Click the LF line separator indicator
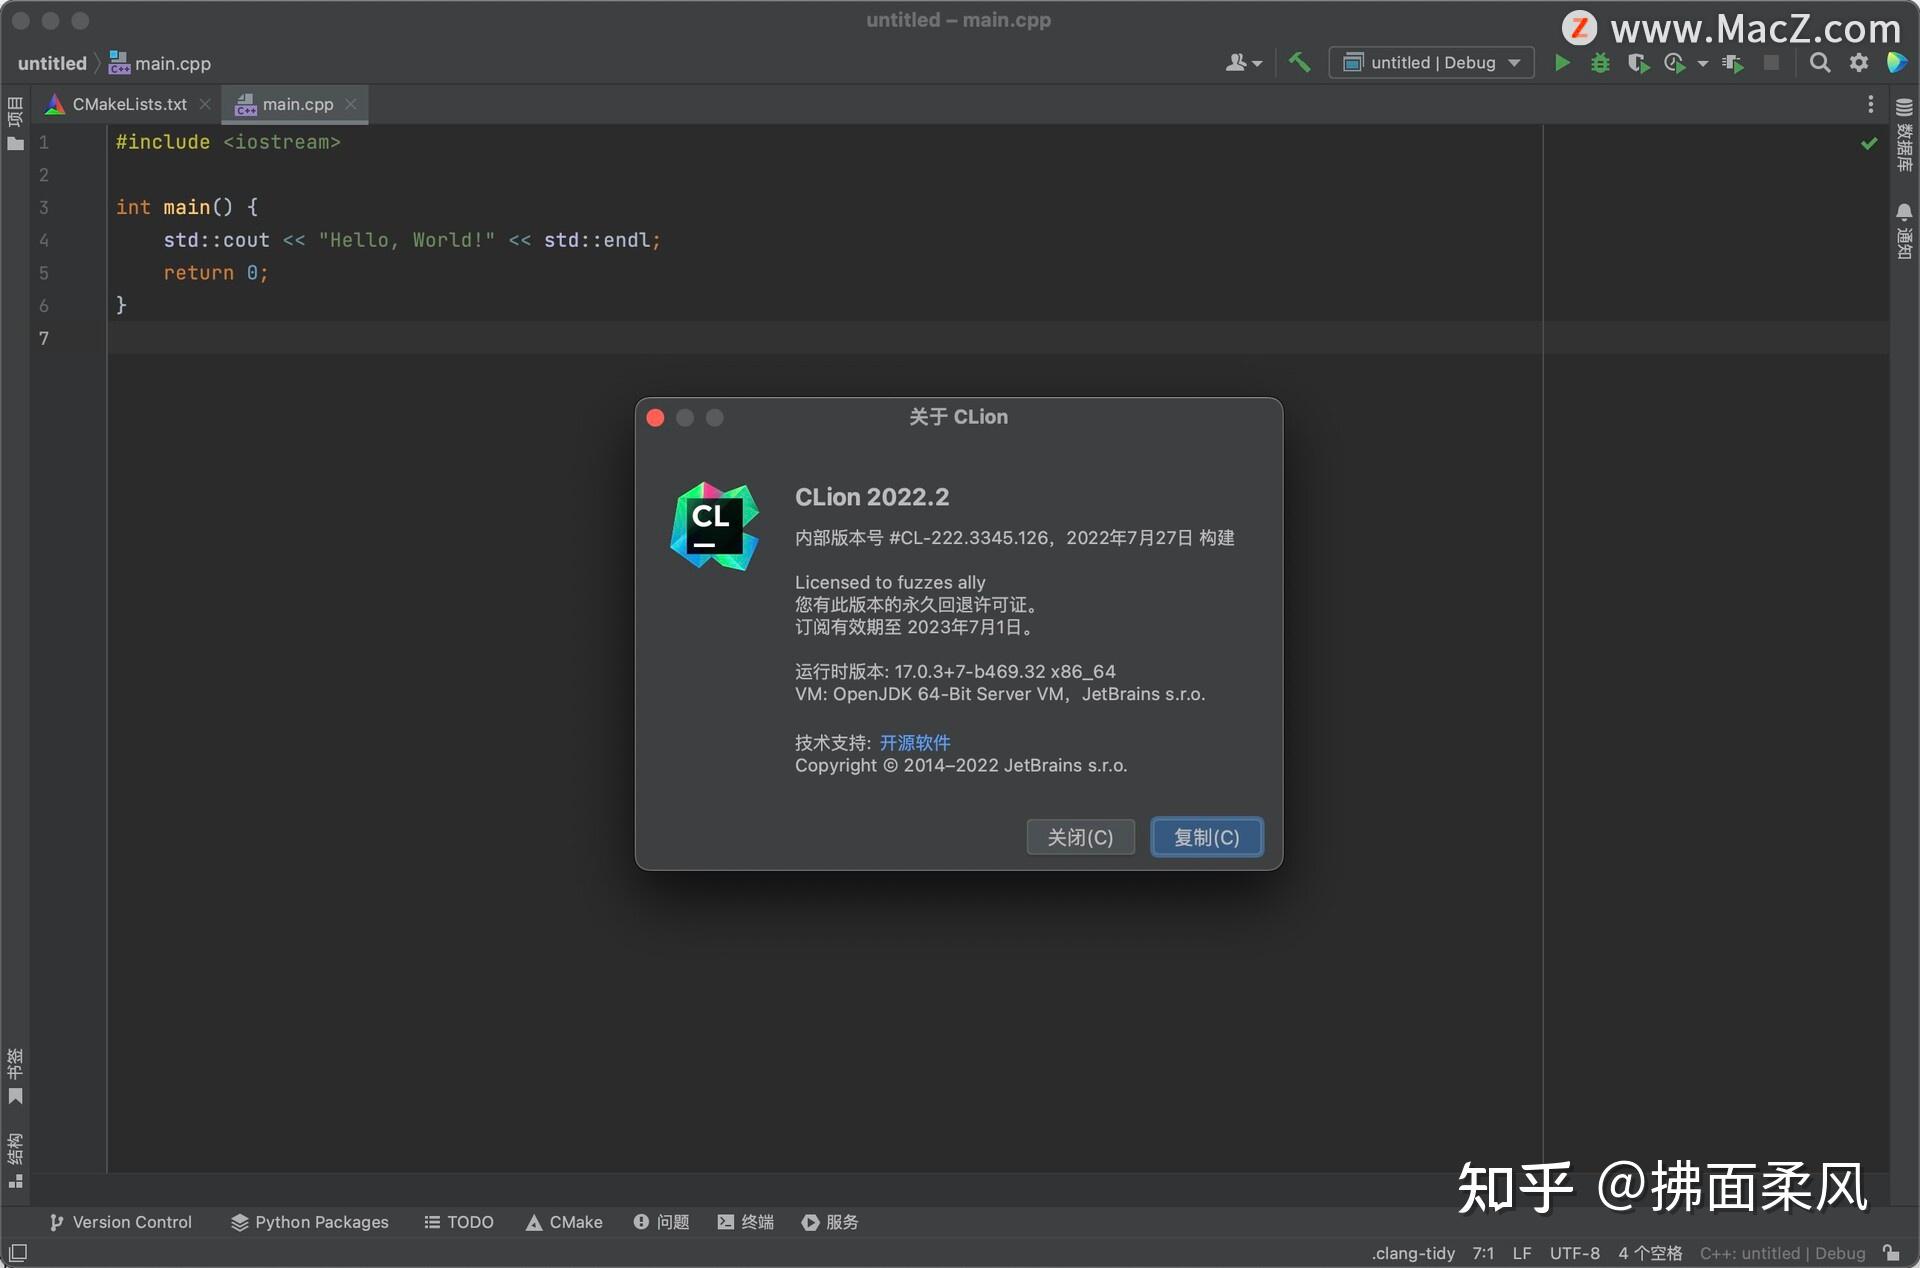Image resolution: width=1920 pixels, height=1268 pixels. pos(1522,1253)
